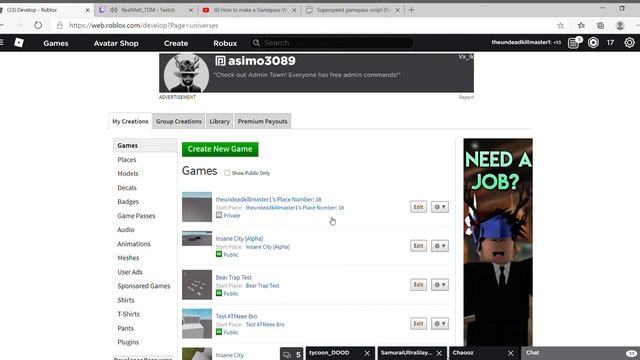Reload the page with browser refresh icon
The width and height of the screenshot is (640, 360).
click(38, 25)
